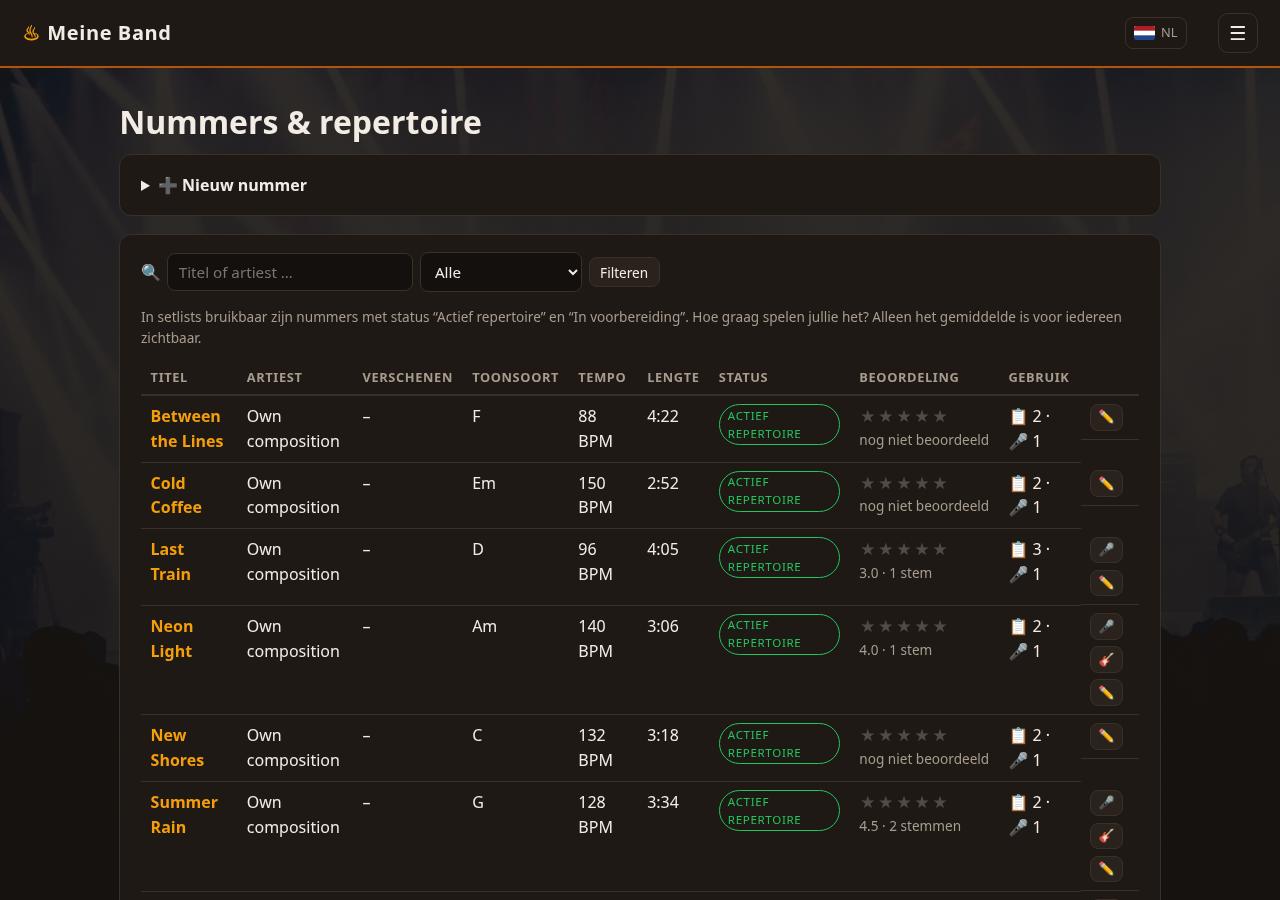Click the guitar icon in Summer Rain row
This screenshot has width=1280, height=900.
click(x=1106, y=836)
